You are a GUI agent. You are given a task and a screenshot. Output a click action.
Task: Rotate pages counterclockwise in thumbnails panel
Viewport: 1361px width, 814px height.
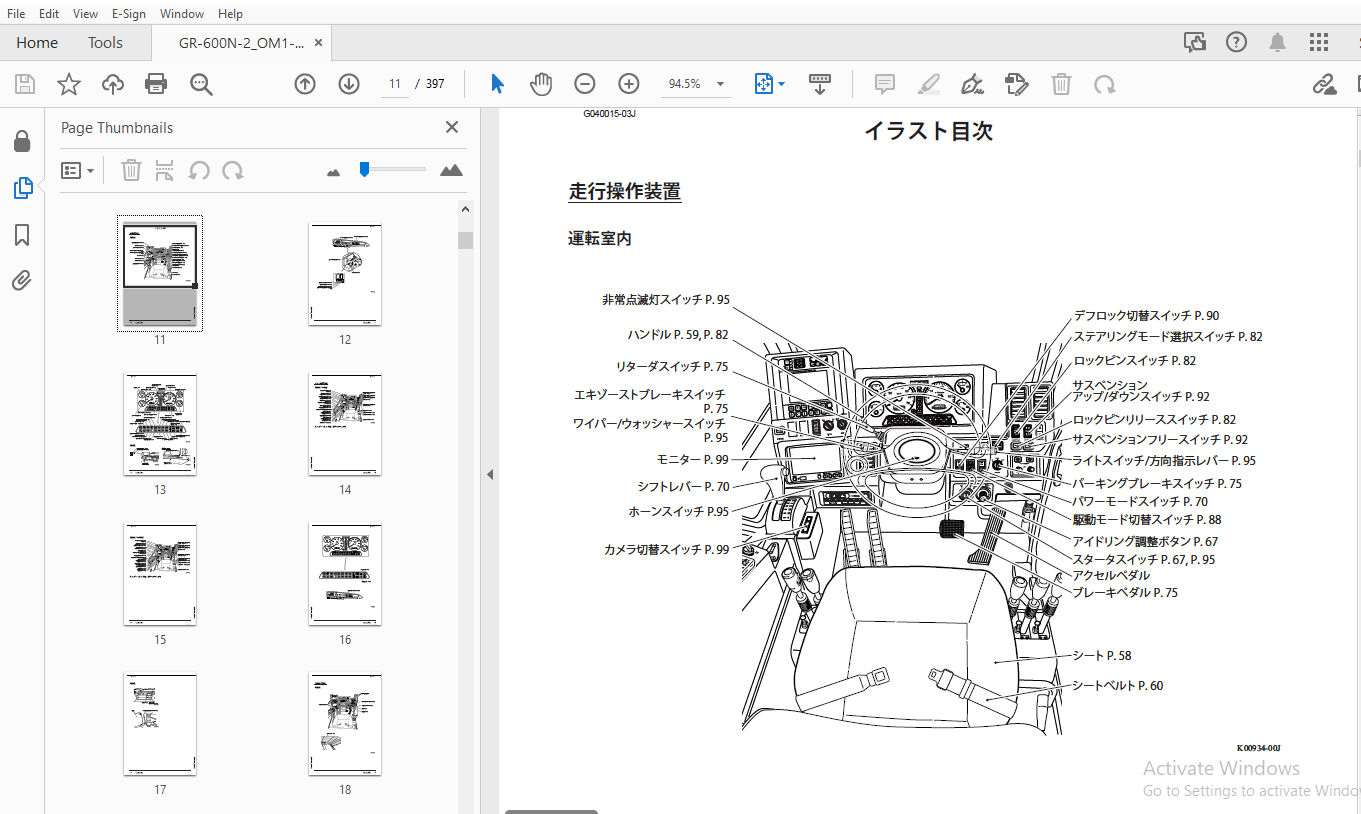coord(199,171)
